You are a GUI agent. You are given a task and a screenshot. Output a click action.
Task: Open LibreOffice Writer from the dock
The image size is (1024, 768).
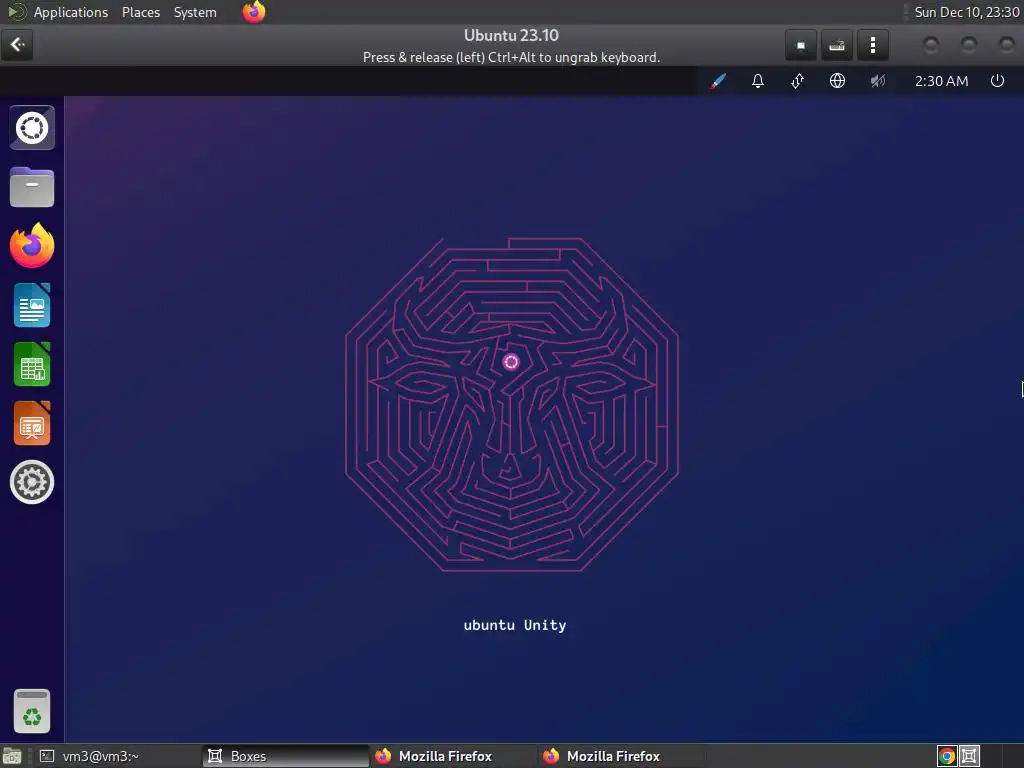point(32,305)
